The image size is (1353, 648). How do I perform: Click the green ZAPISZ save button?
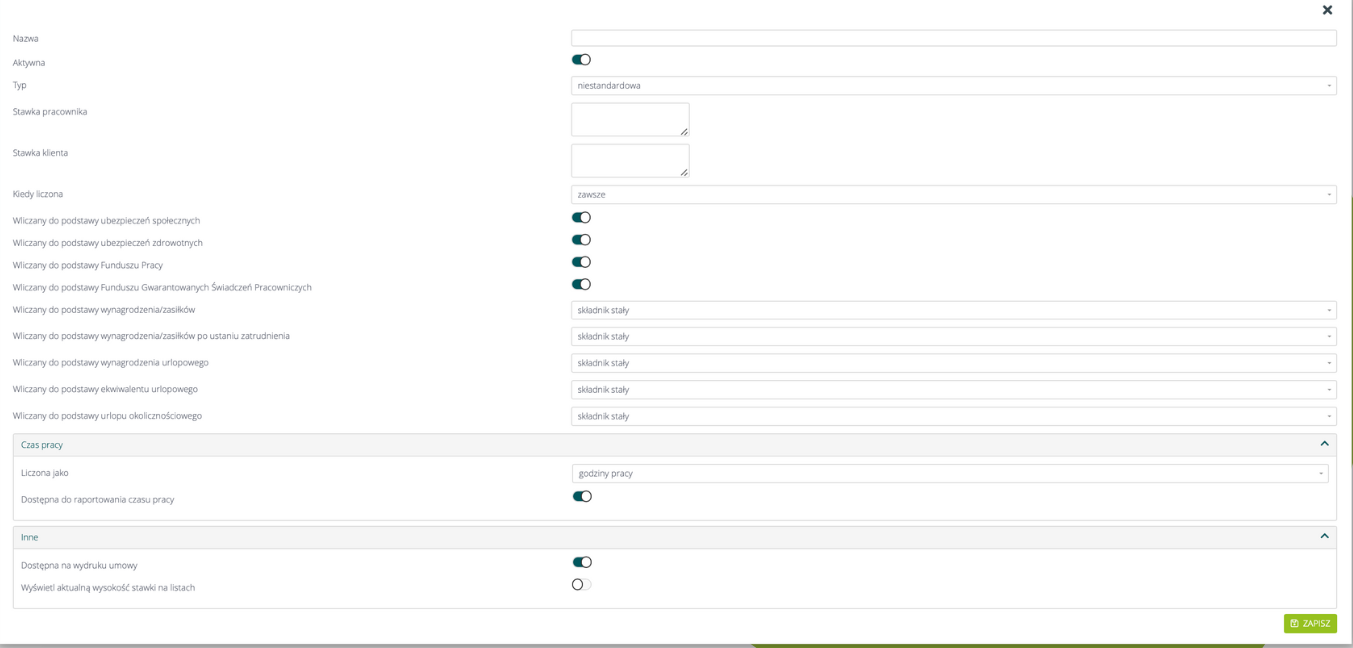coord(1310,624)
